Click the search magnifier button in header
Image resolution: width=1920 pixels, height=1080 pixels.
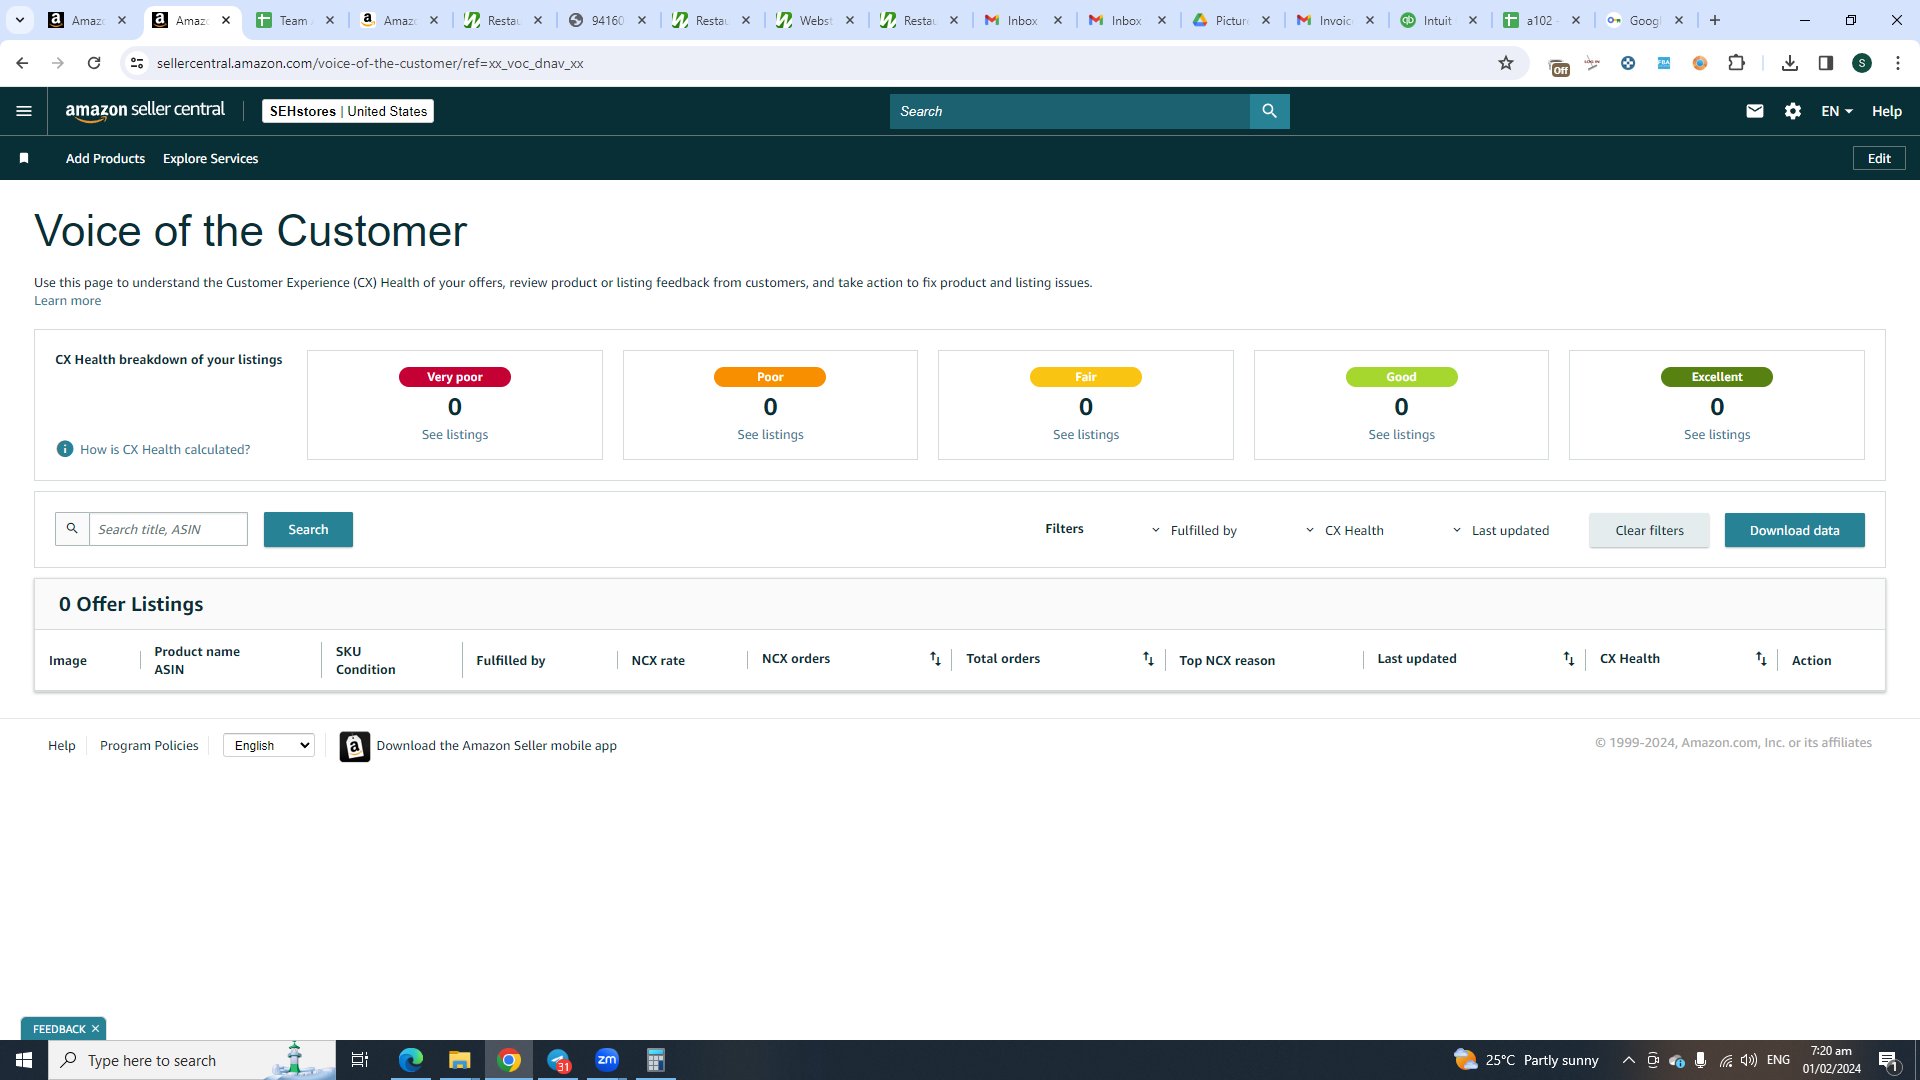(x=1269, y=111)
